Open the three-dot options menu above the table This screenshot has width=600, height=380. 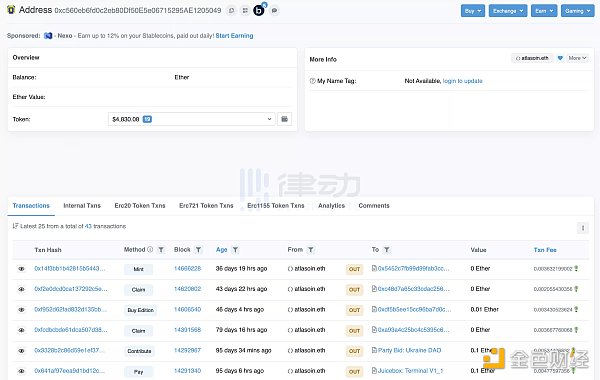pyautogui.click(x=583, y=228)
